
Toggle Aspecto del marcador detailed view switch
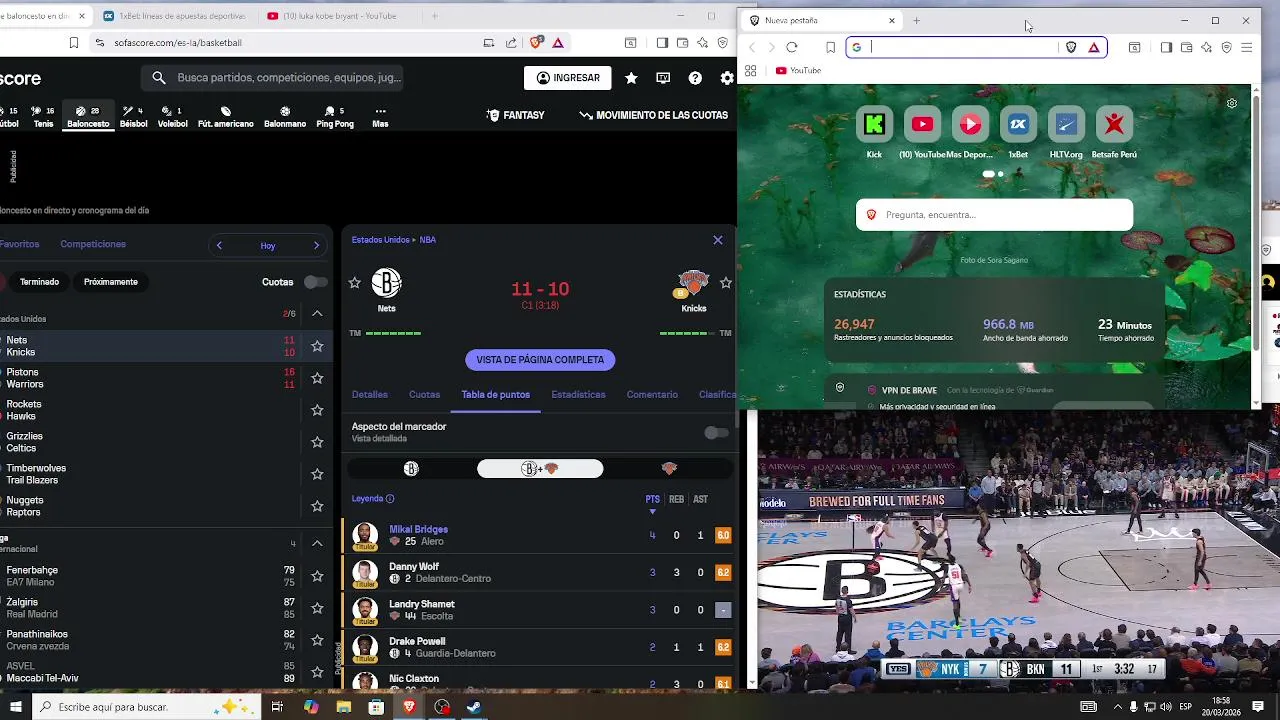(x=716, y=433)
